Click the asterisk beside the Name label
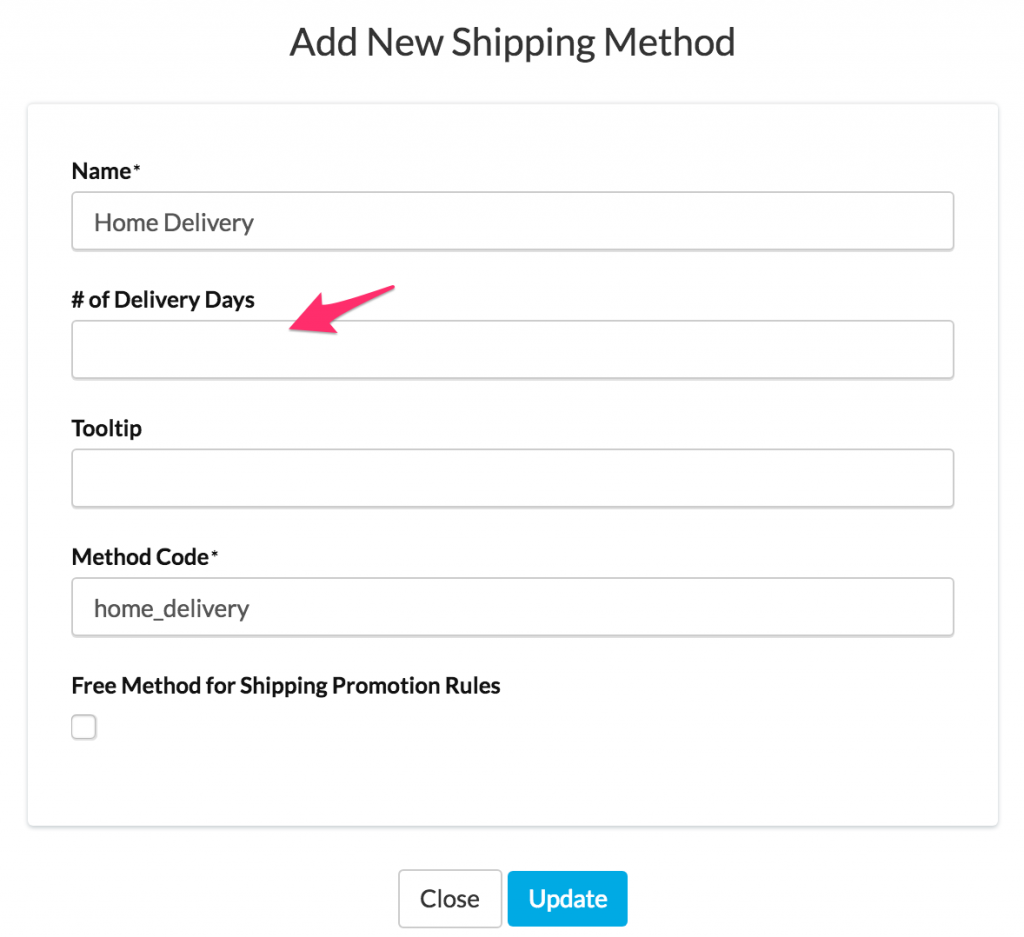The width and height of the screenshot is (1024, 937). click(137, 170)
